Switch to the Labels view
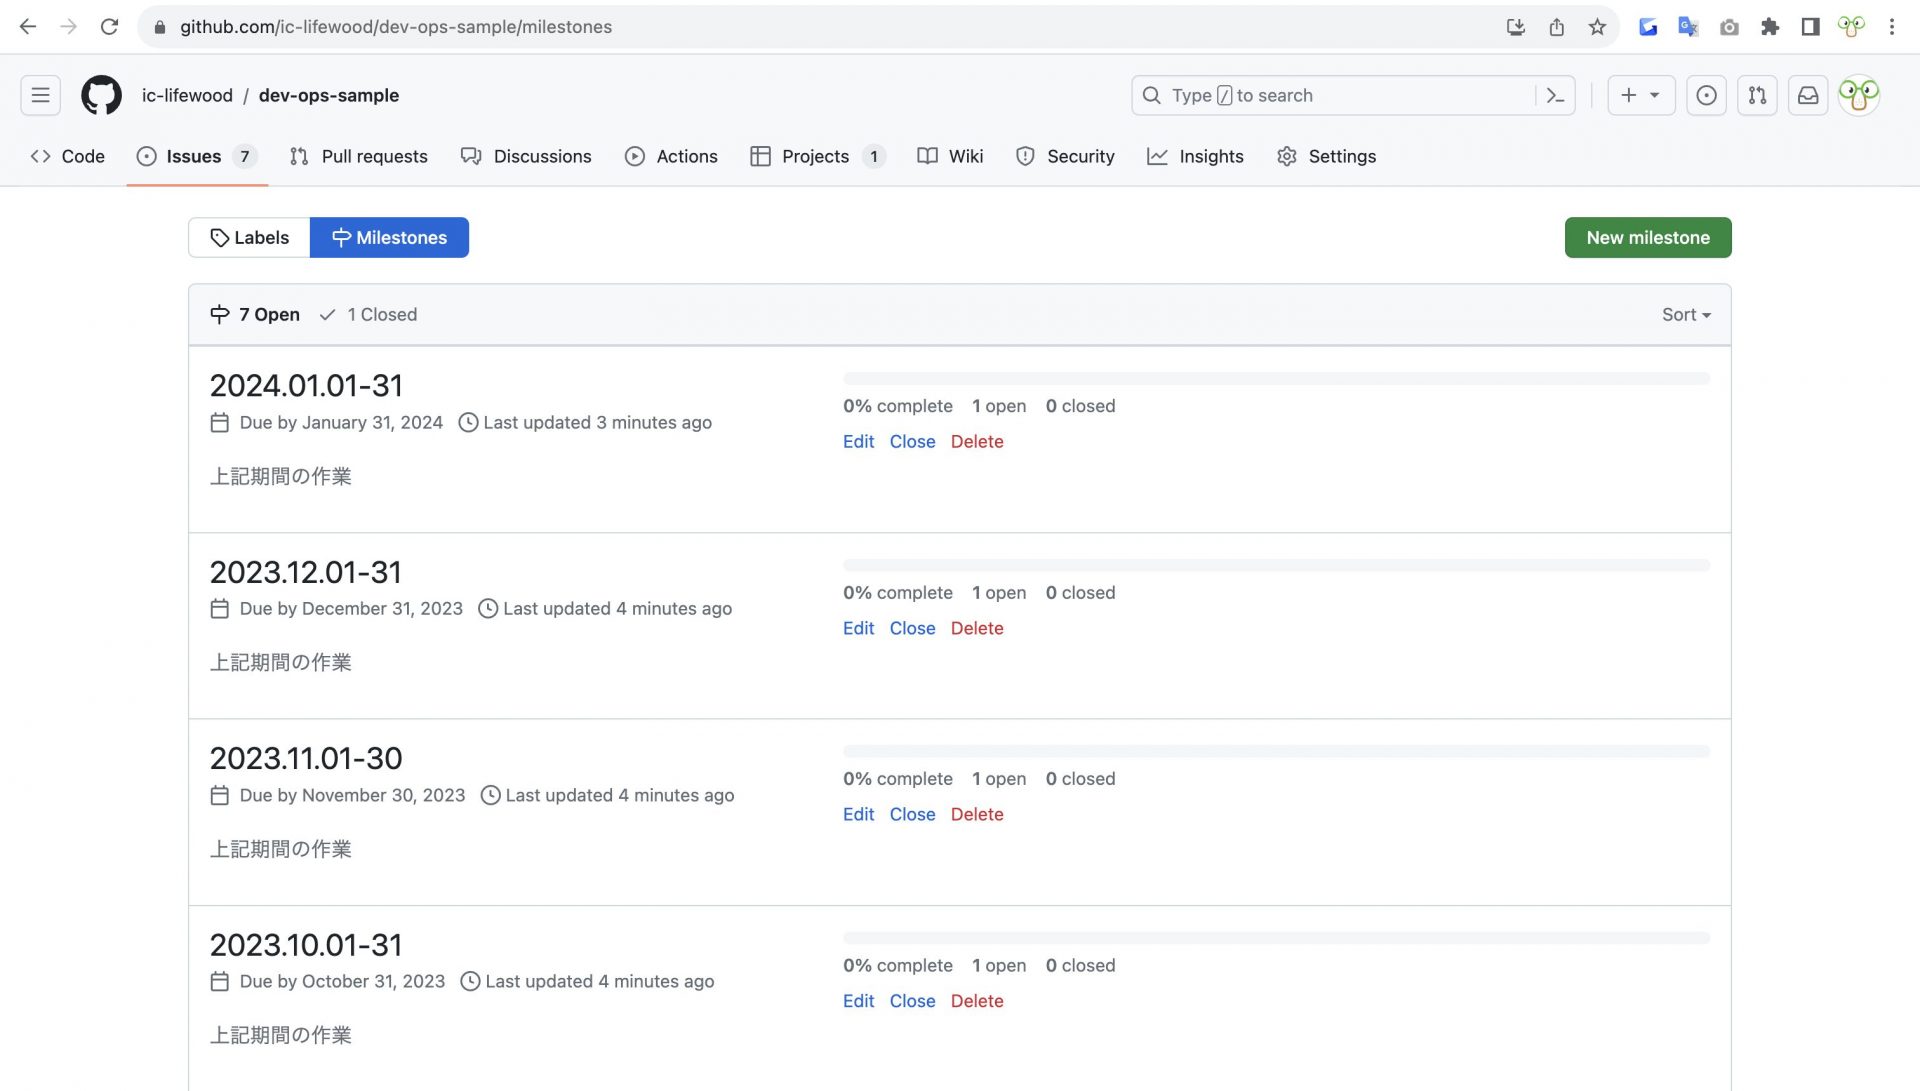 pos(249,237)
